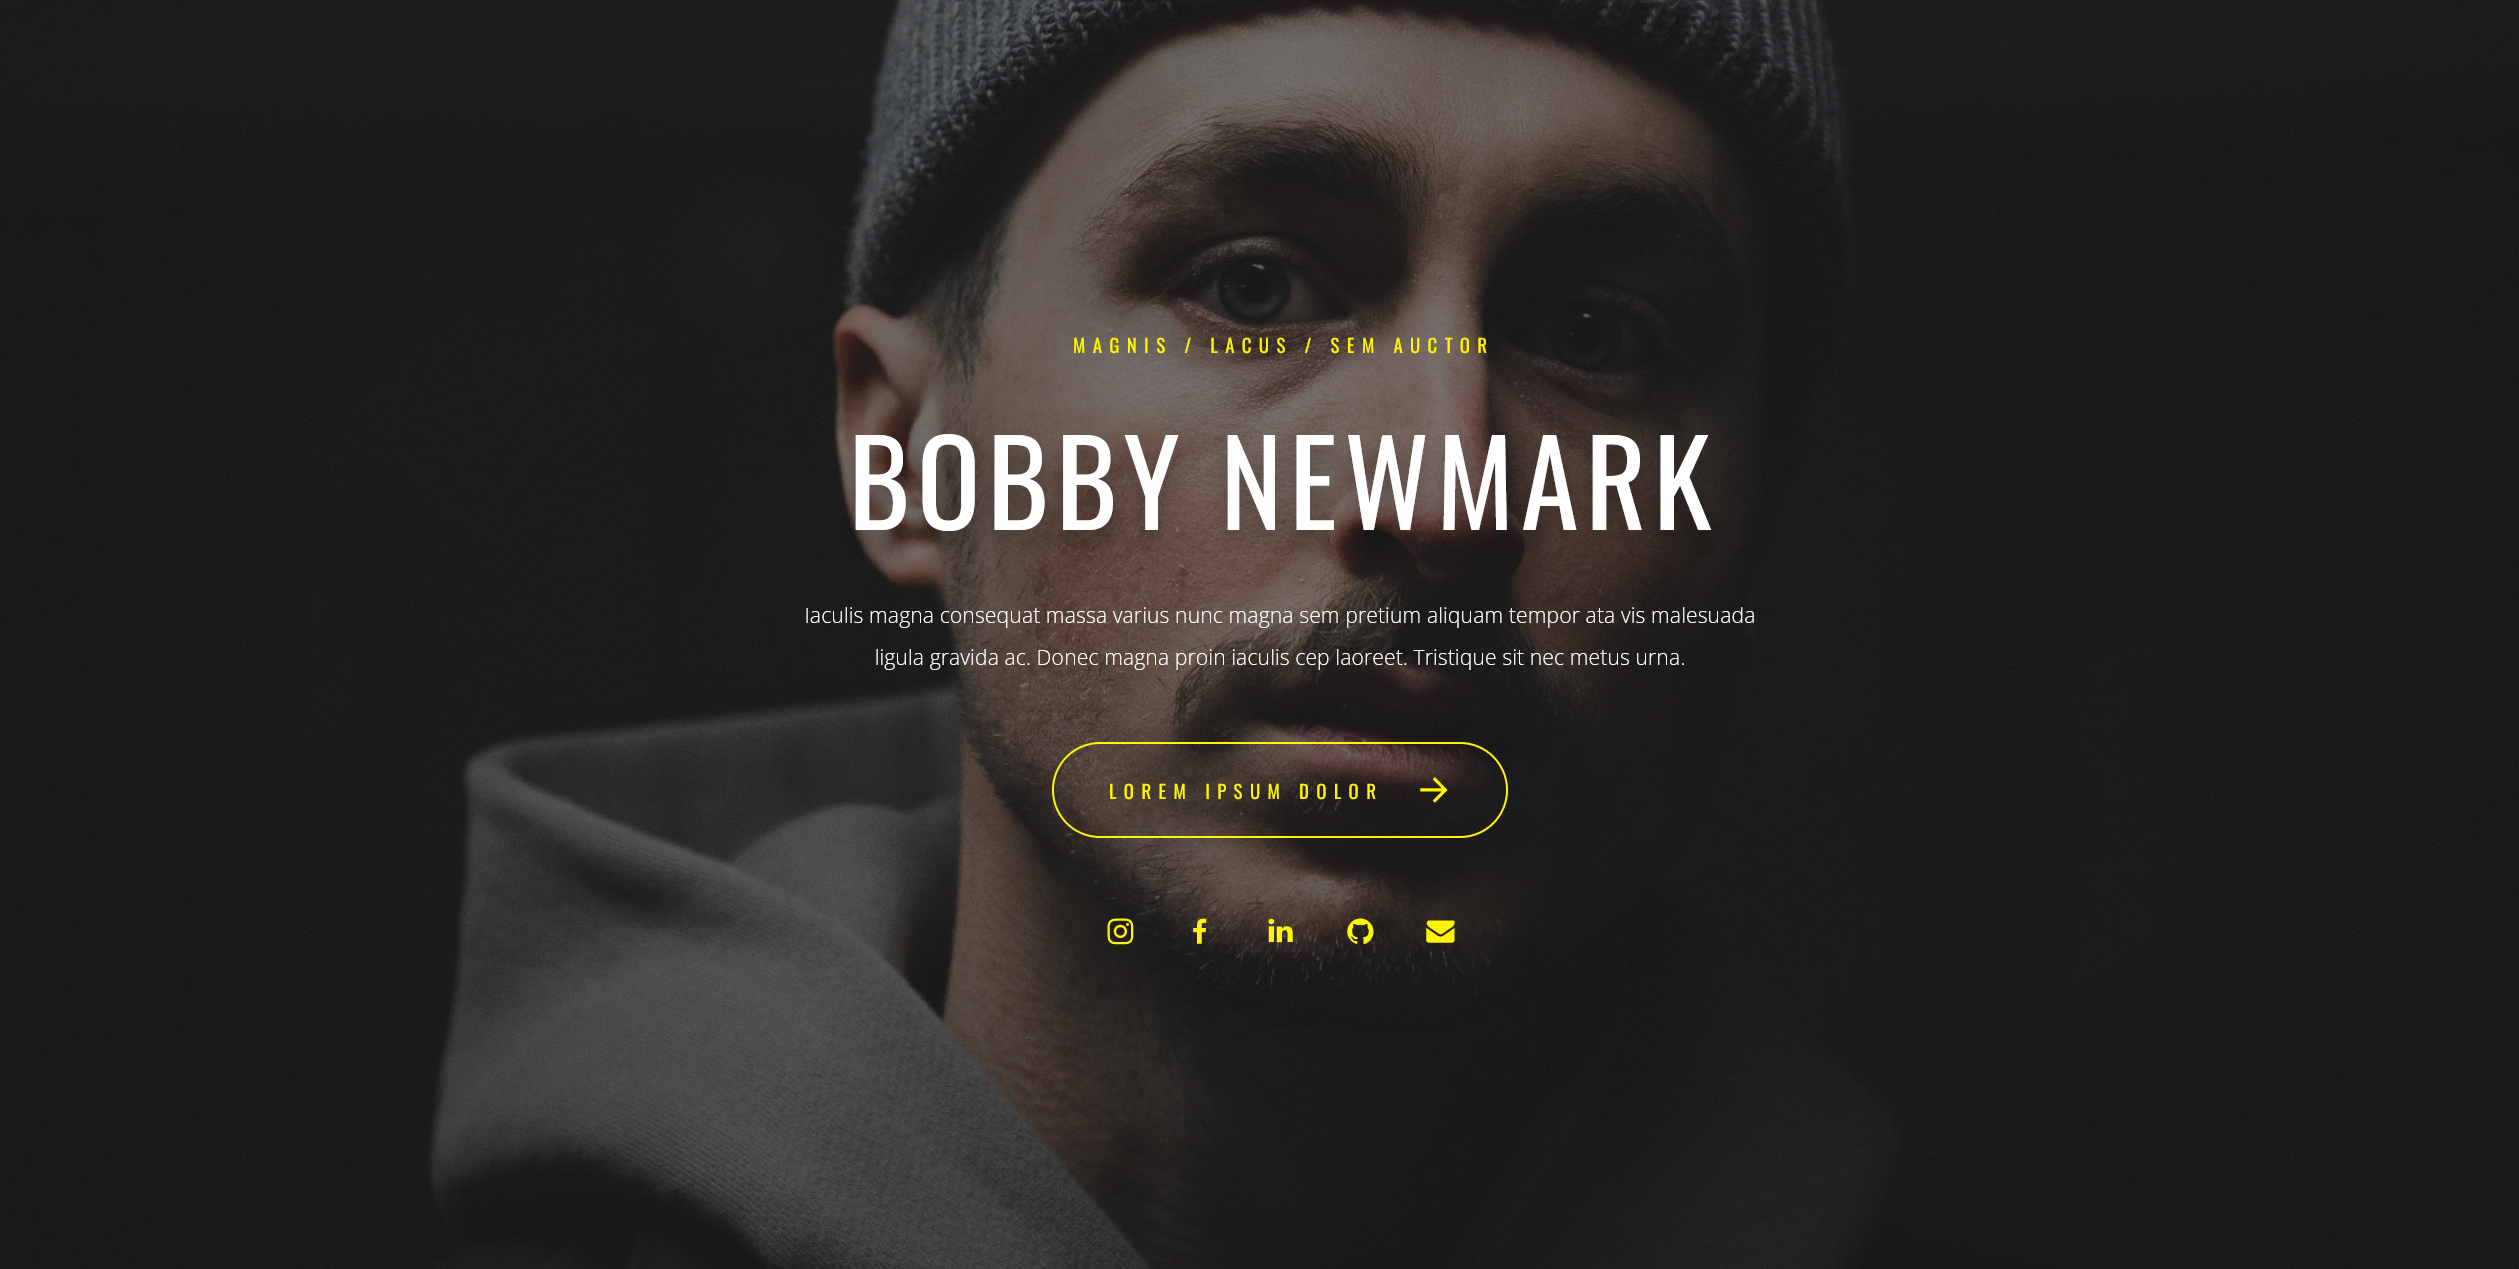Visit the LinkedIn icon link
This screenshot has height=1269, width=2519.
pos(1280,932)
